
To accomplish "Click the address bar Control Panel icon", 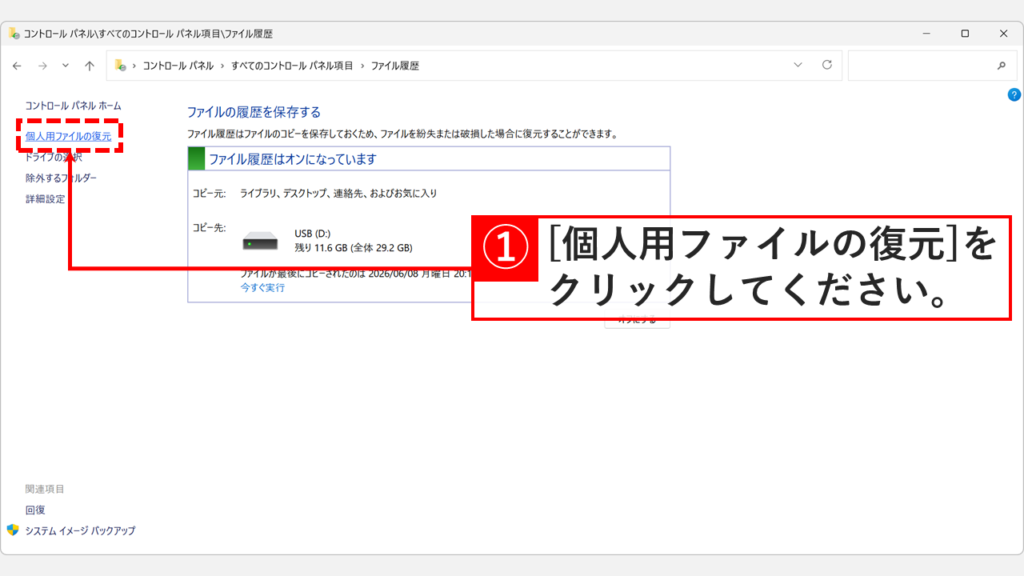I will (x=120, y=65).
